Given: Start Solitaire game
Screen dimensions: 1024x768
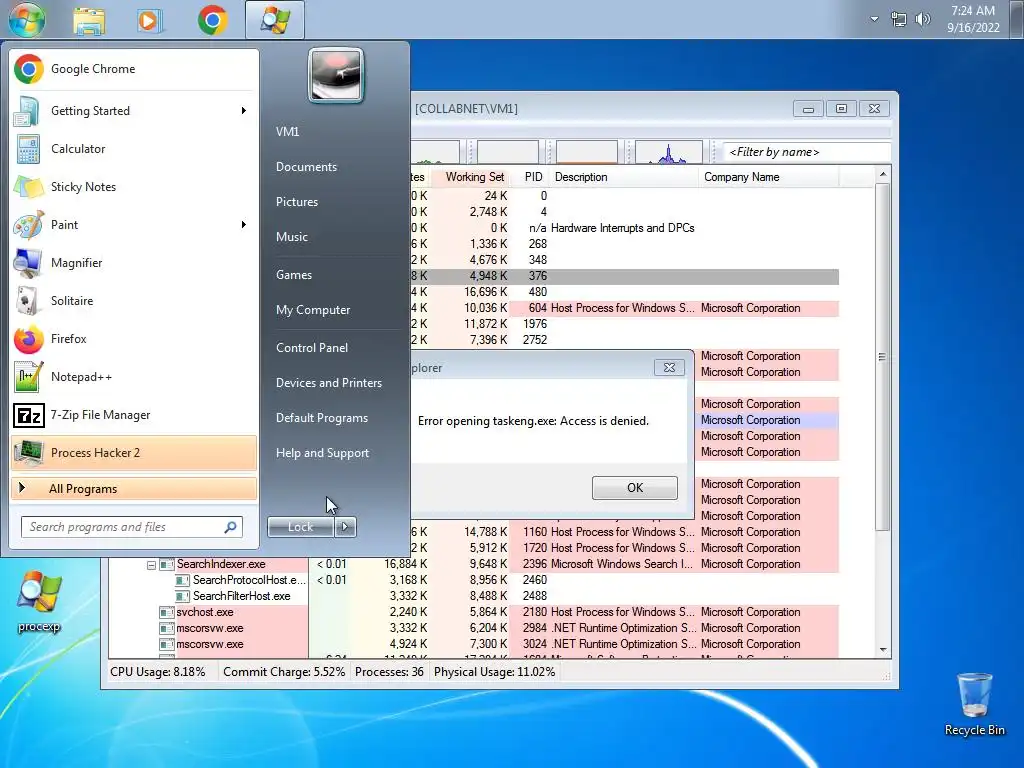Looking at the screenshot, I should 134,301.
